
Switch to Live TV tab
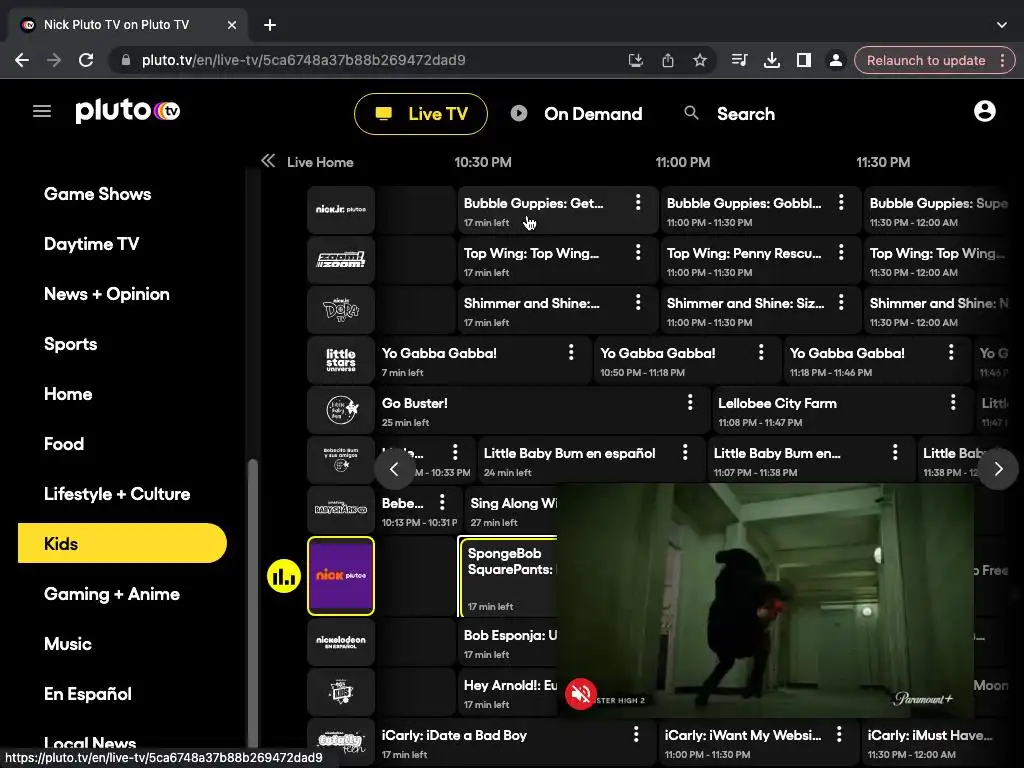click(421, 114)
